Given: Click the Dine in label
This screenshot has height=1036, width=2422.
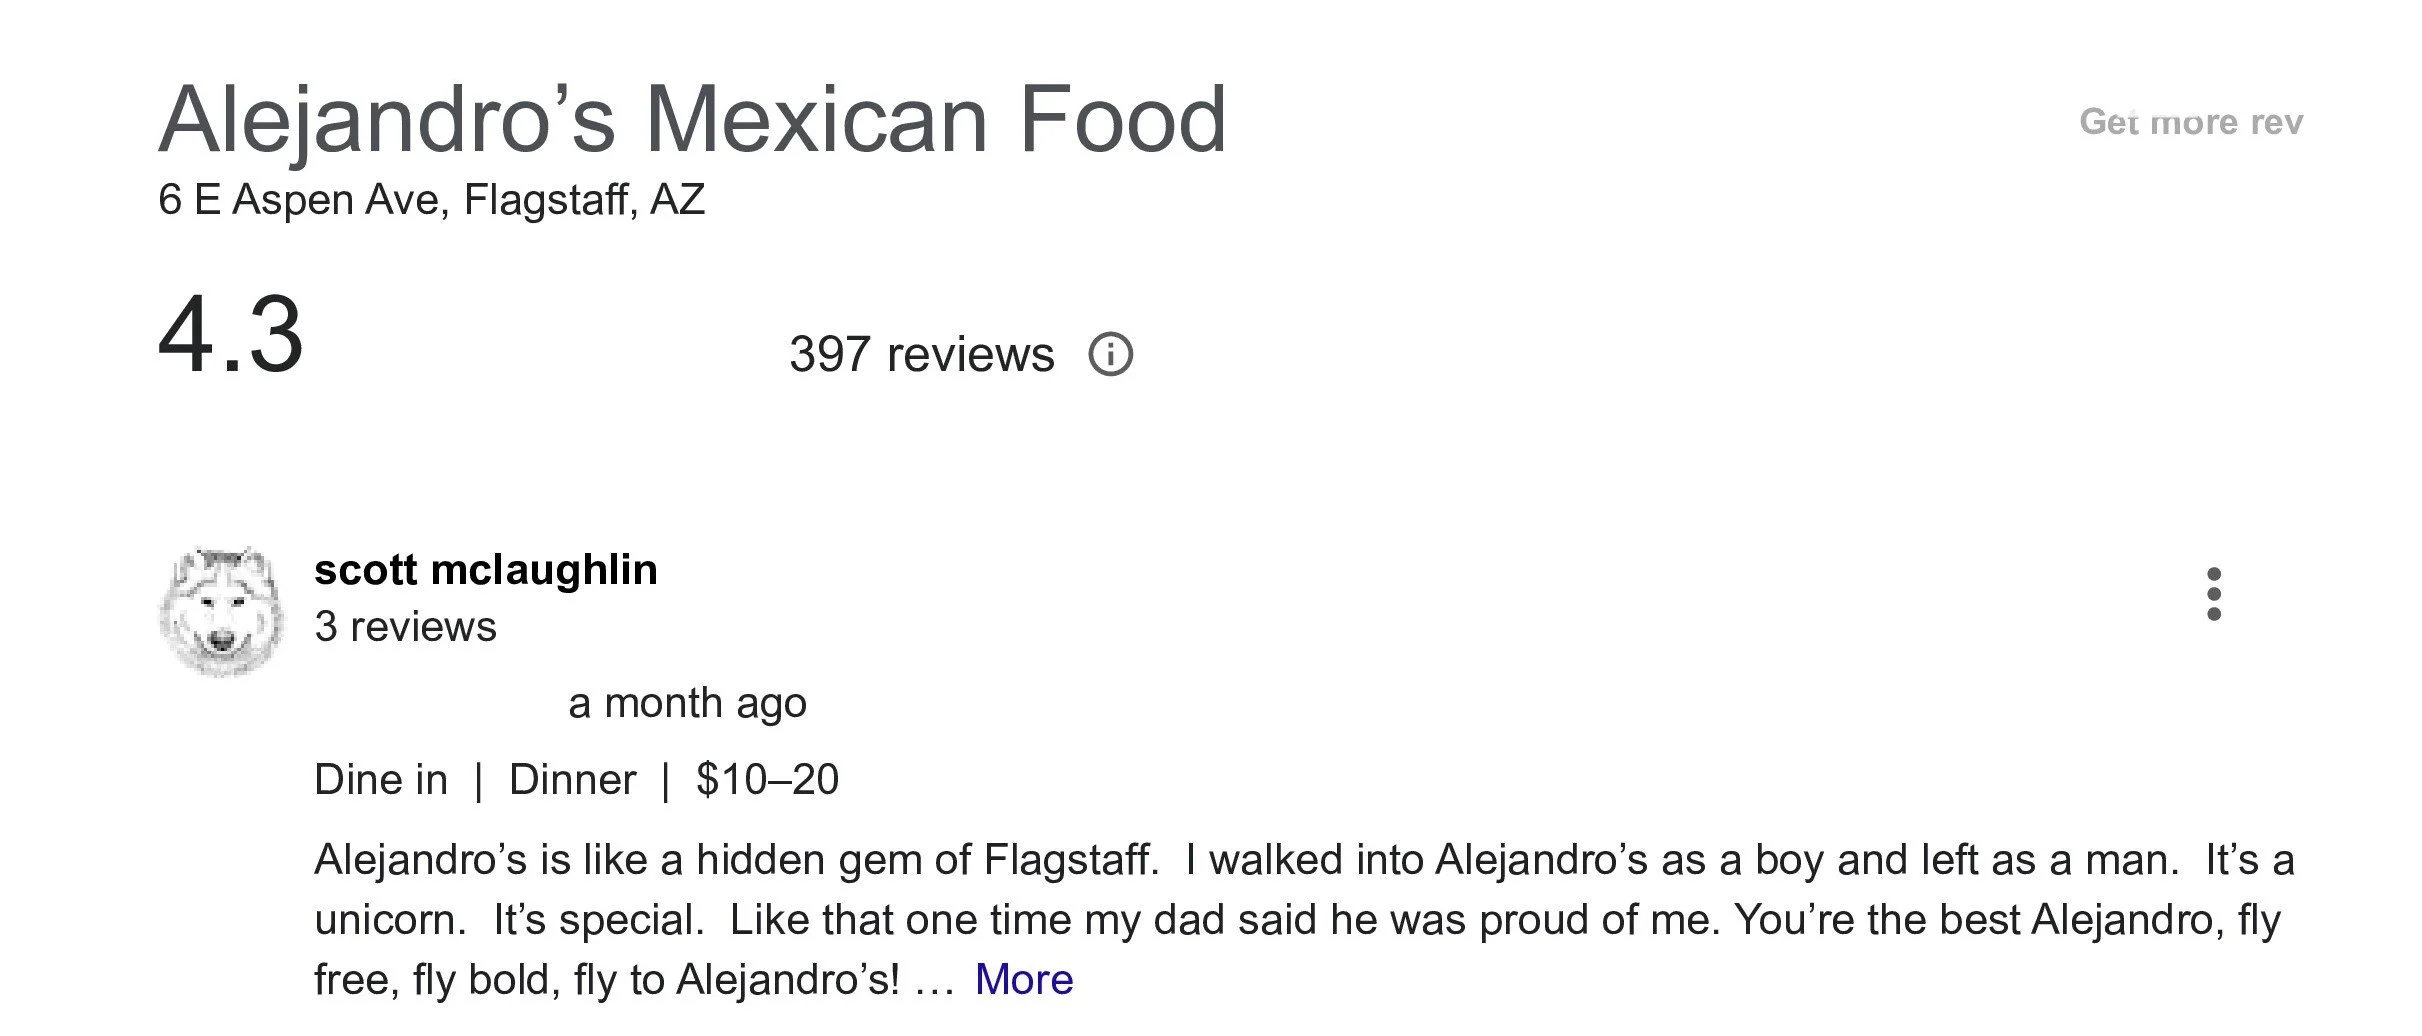Looking at the screenshot, I should 381,779.
